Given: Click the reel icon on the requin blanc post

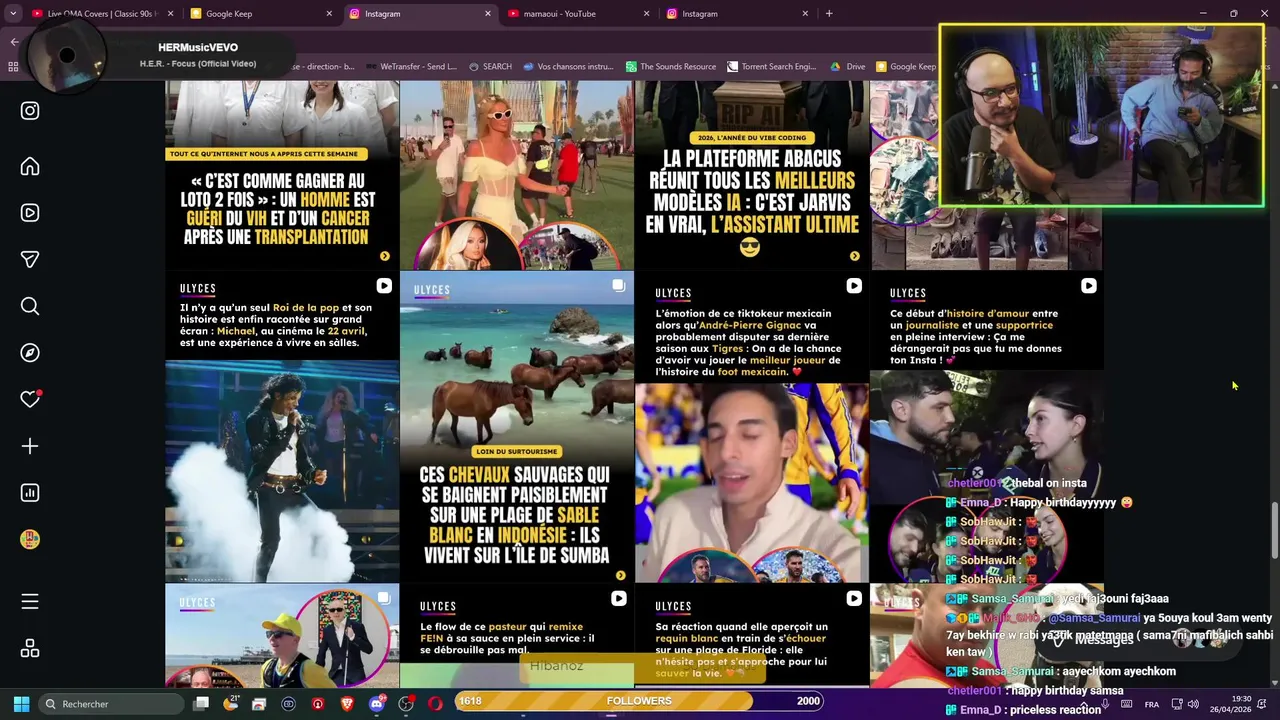Looking at the screenshot, I should point(854,598).
